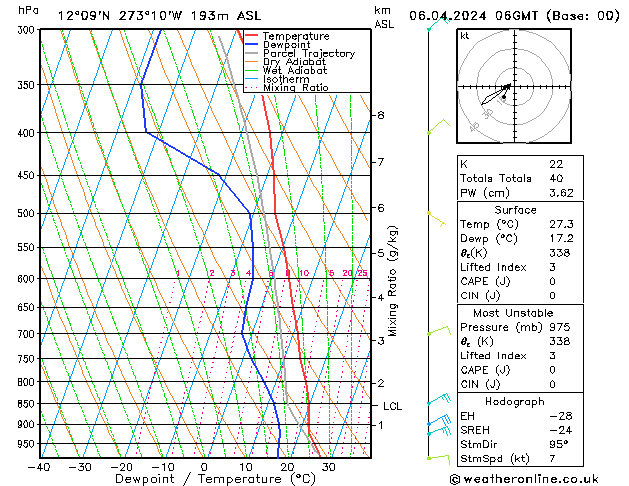Click the '8' km altitude label

(381, 115)
